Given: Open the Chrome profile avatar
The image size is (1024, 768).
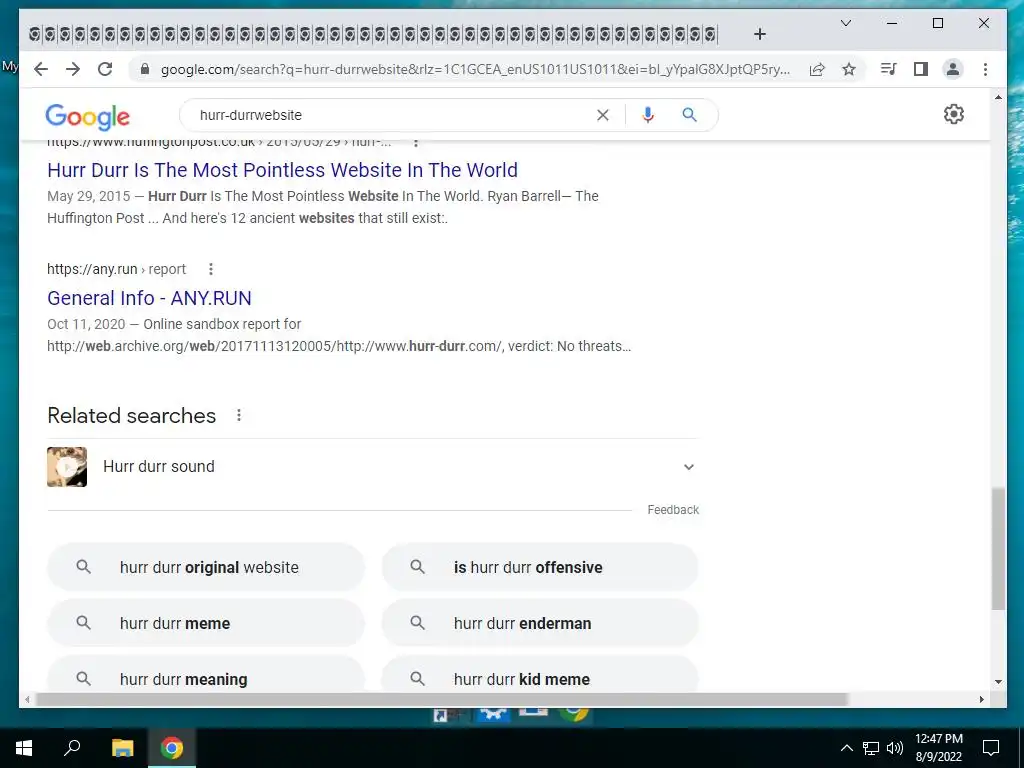Looking at the screenshot, I should (953, 69).
